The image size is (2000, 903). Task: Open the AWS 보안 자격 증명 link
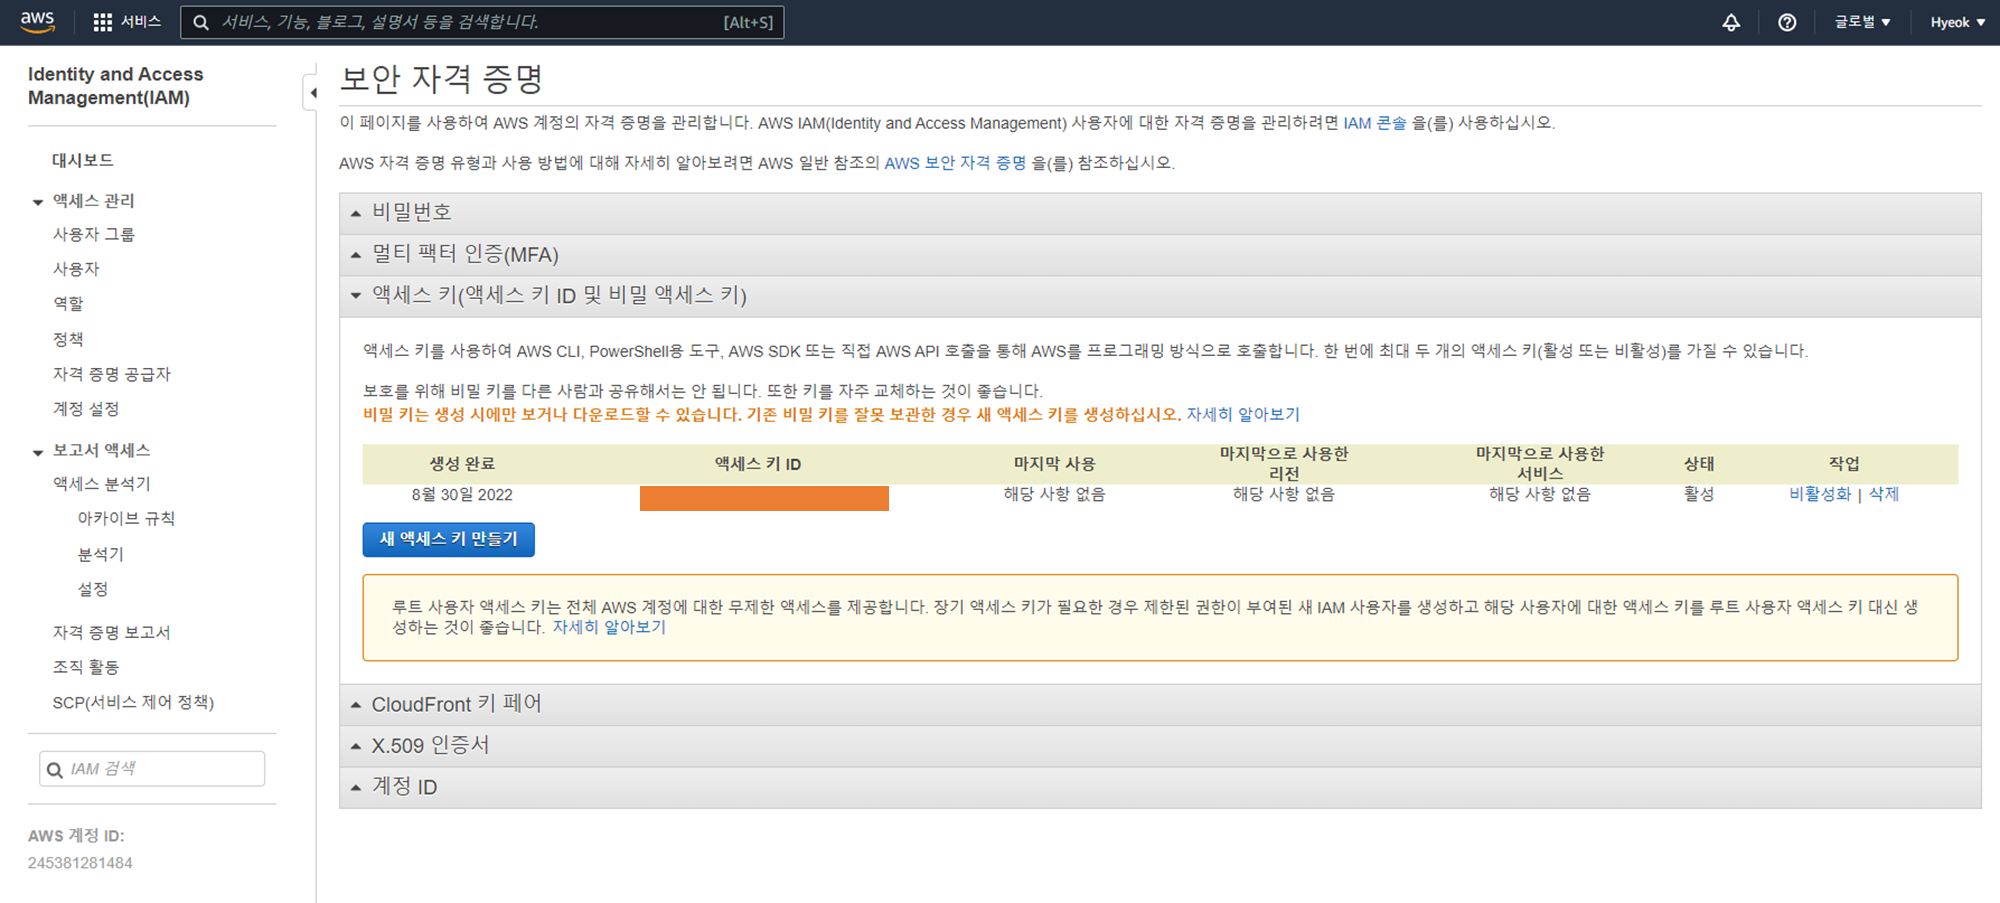coord(955,163)
